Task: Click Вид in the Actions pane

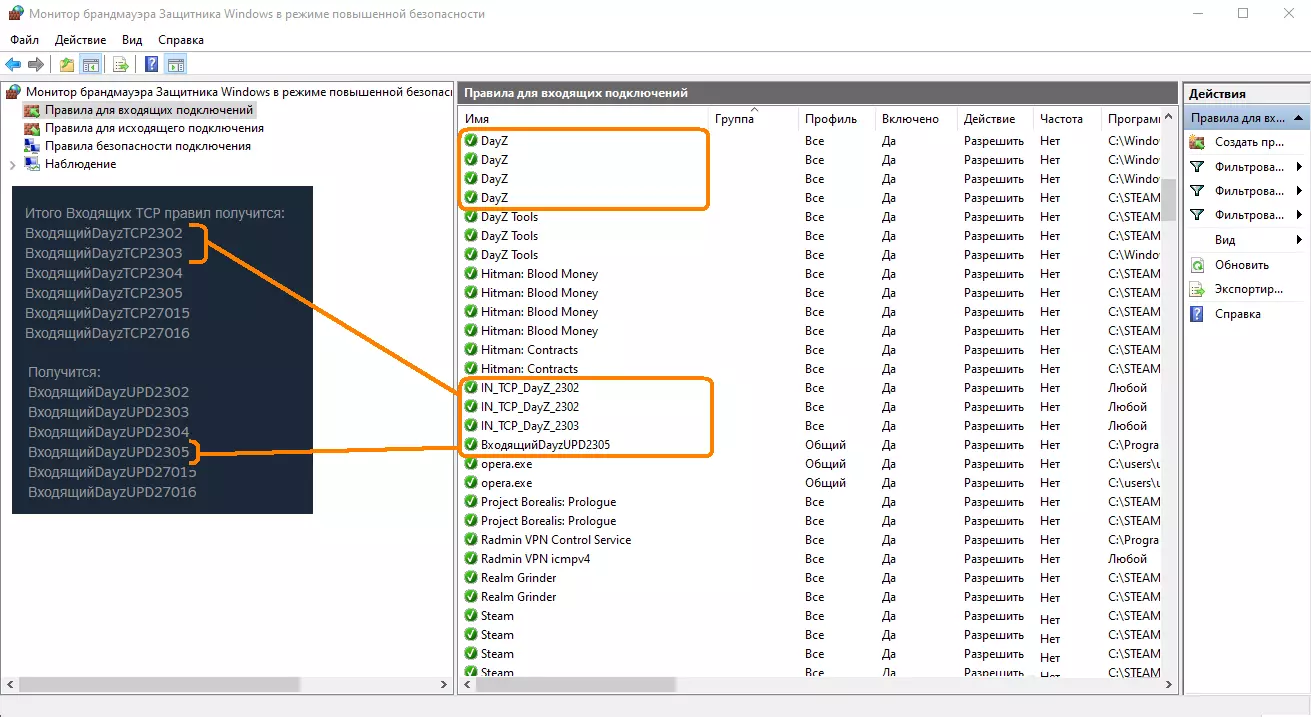Action: point(1225,240)
